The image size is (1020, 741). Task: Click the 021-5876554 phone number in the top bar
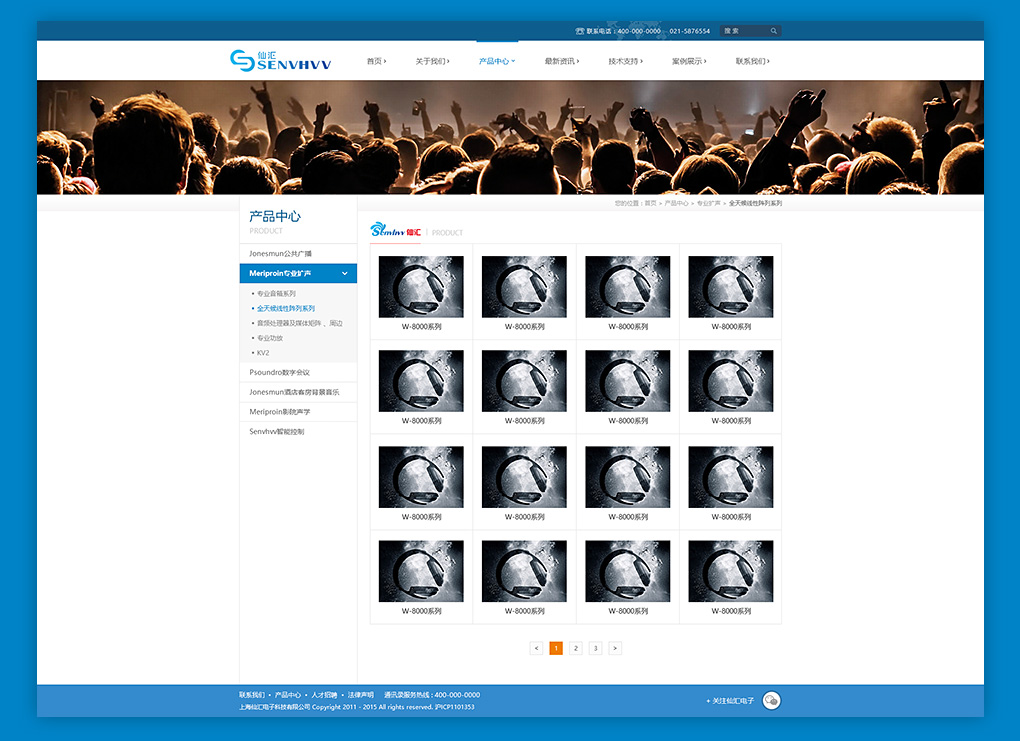click(690, 31)
